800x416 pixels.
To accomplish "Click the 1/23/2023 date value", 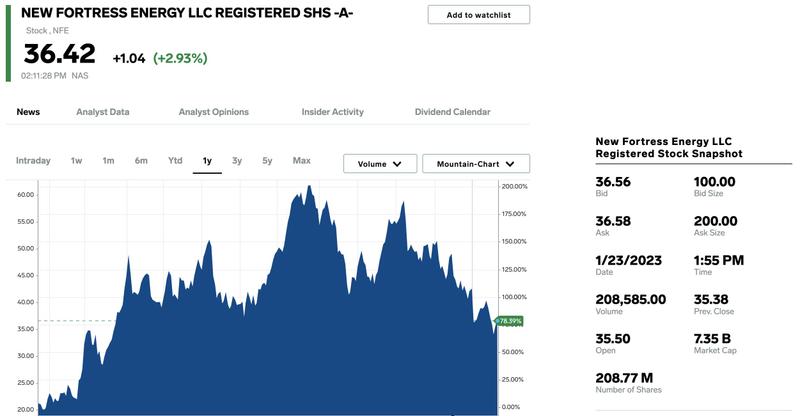I will pos(629,260).
